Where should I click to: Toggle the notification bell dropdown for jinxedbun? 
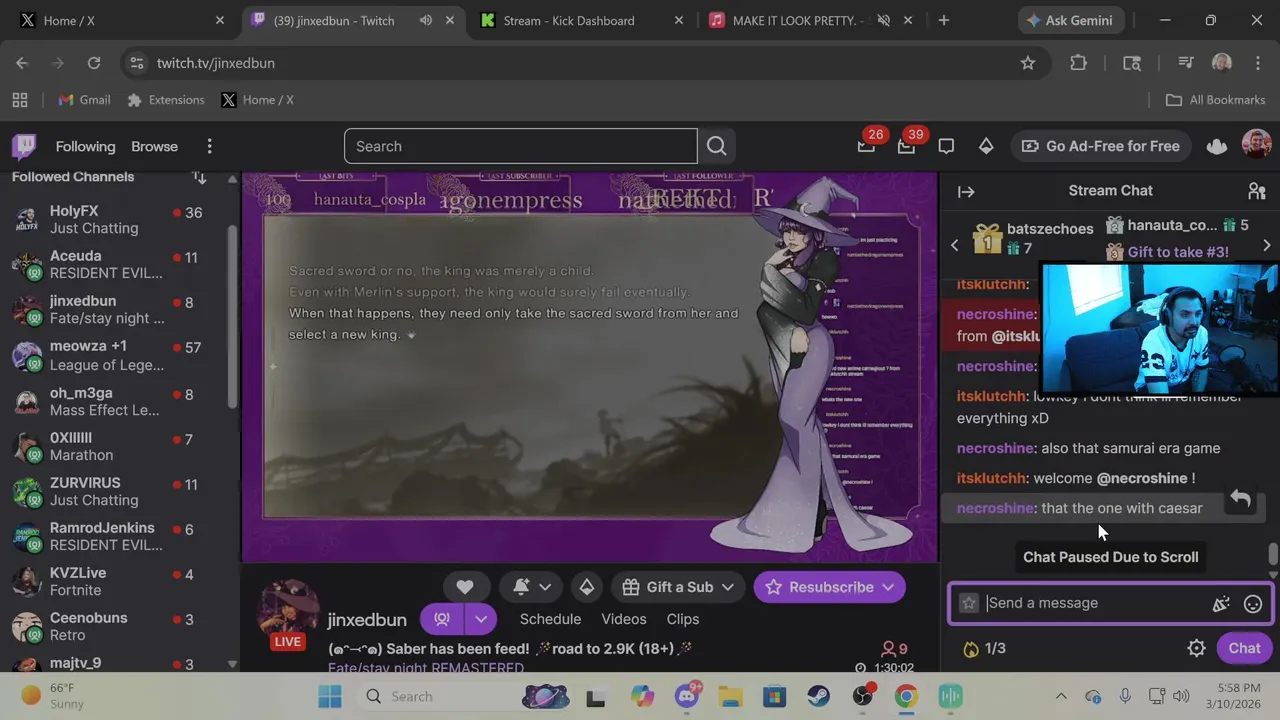[532, 587]
